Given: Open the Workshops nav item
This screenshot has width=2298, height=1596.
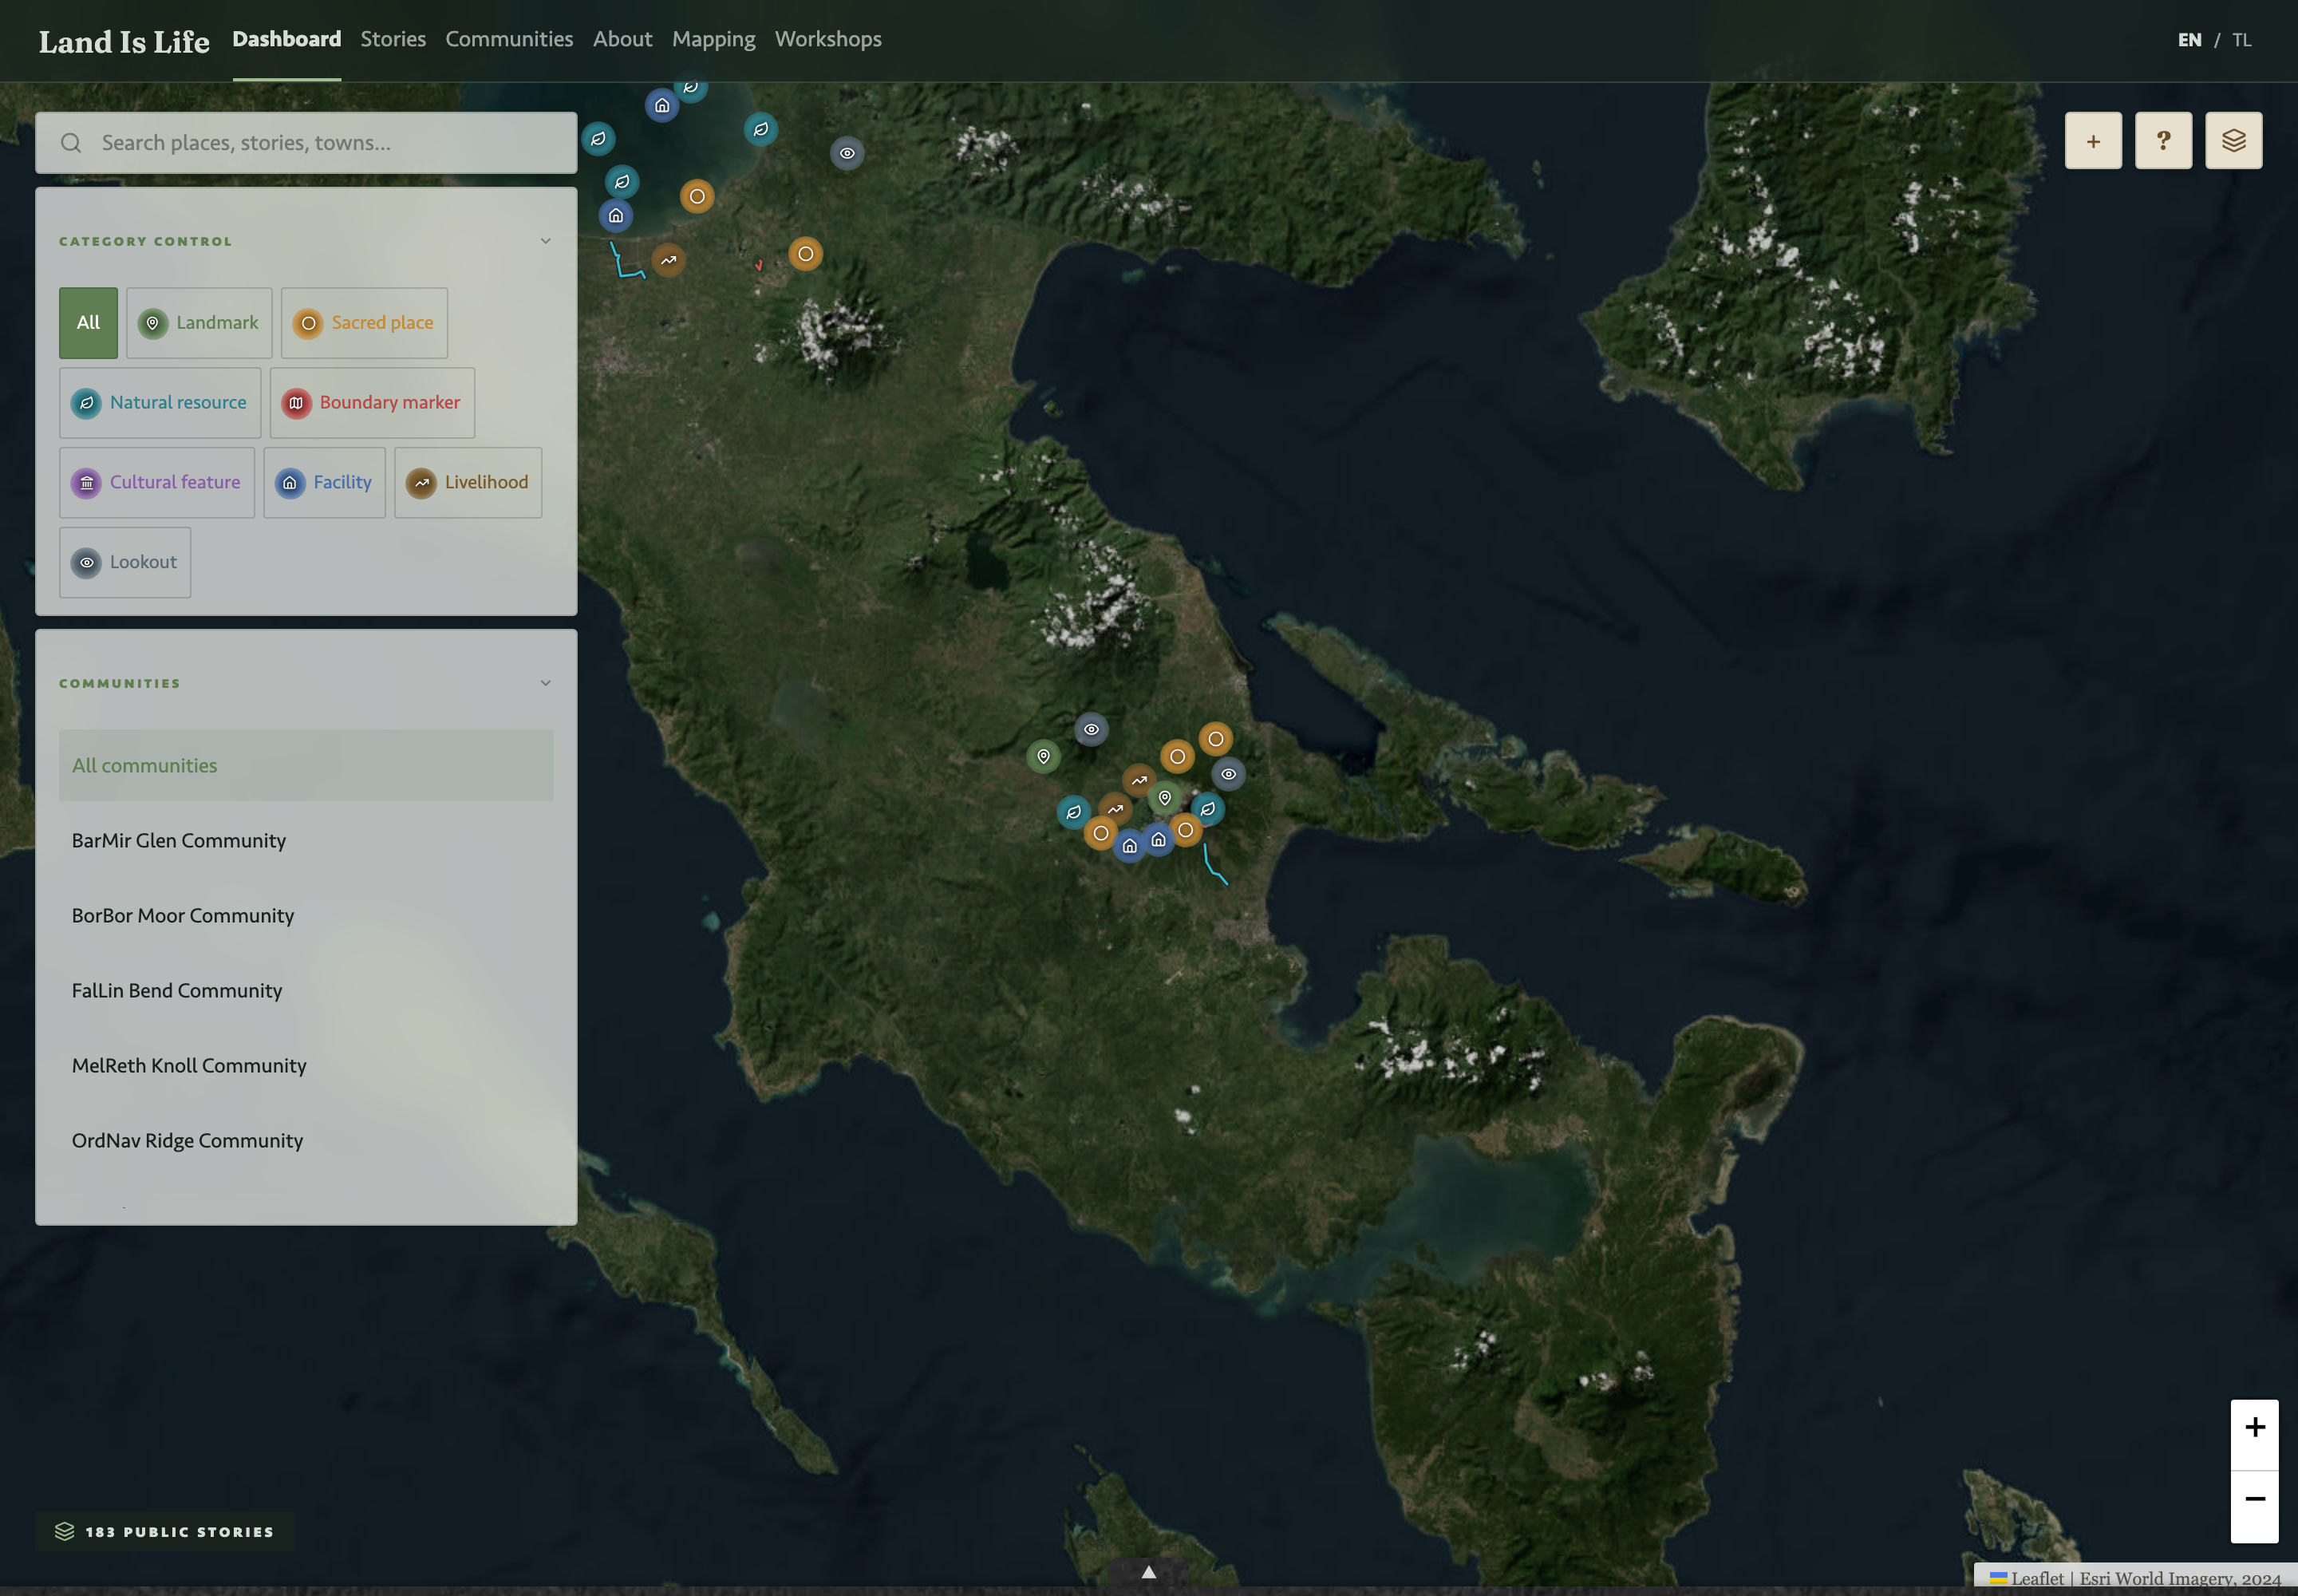Looking at the screenshot, I should tap(828, 39).
